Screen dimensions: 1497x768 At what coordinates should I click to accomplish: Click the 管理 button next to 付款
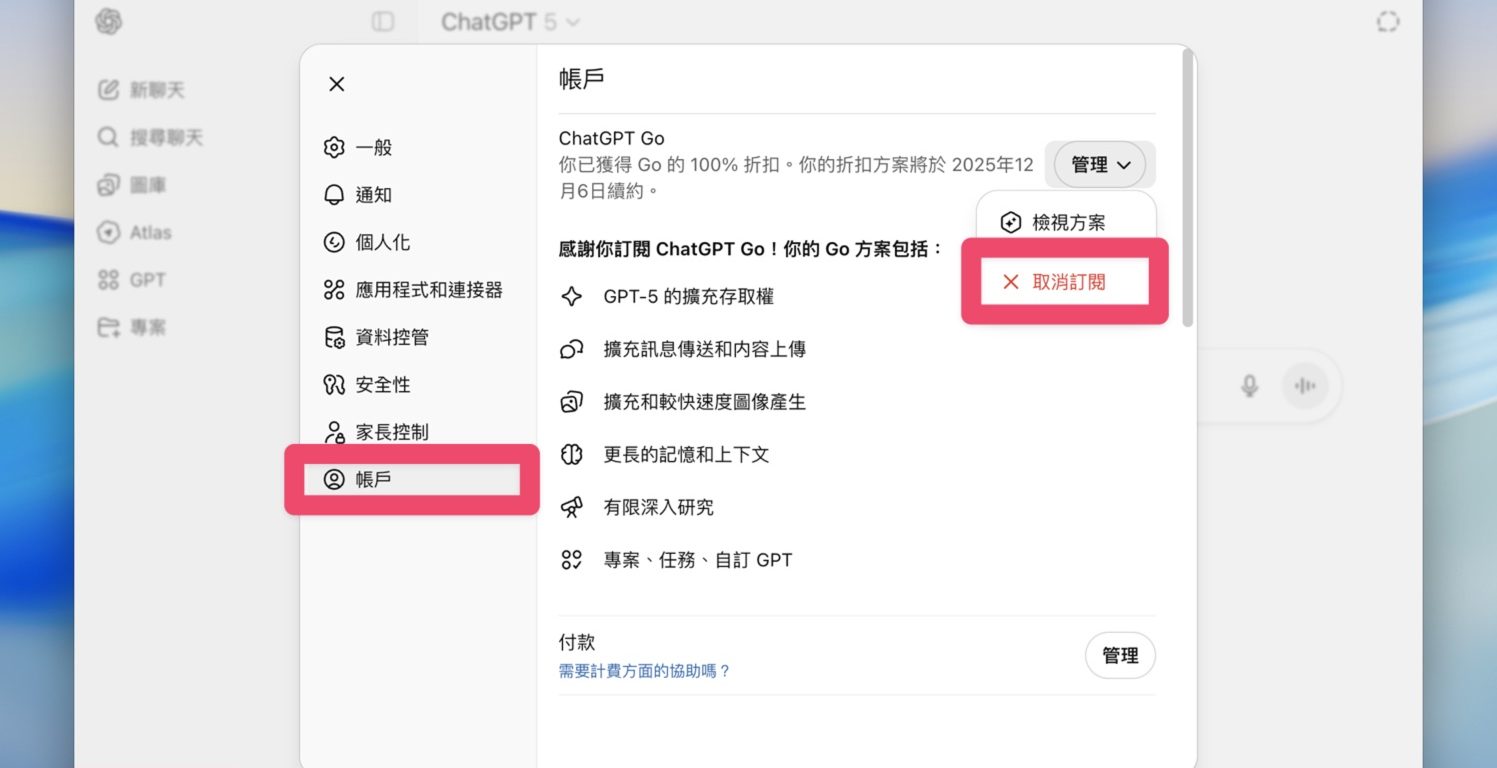coord(1119,656)
